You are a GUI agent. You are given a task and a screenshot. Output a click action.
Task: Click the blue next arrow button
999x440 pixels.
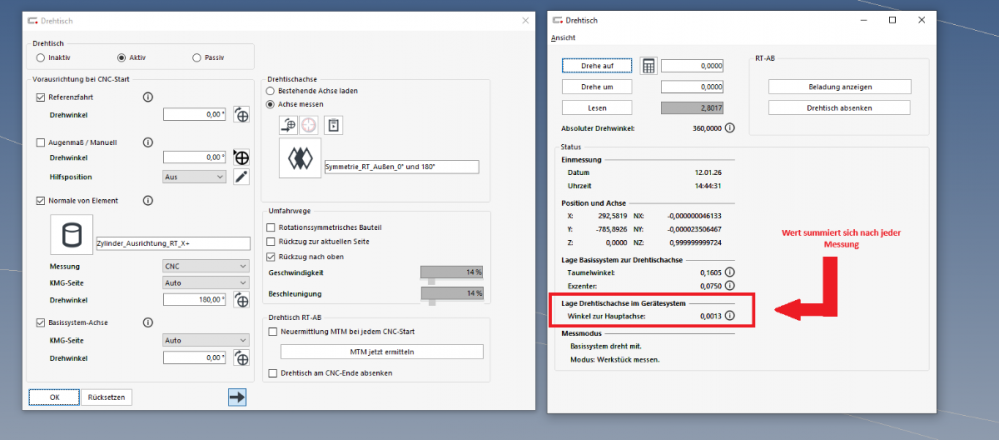point(237,397)
